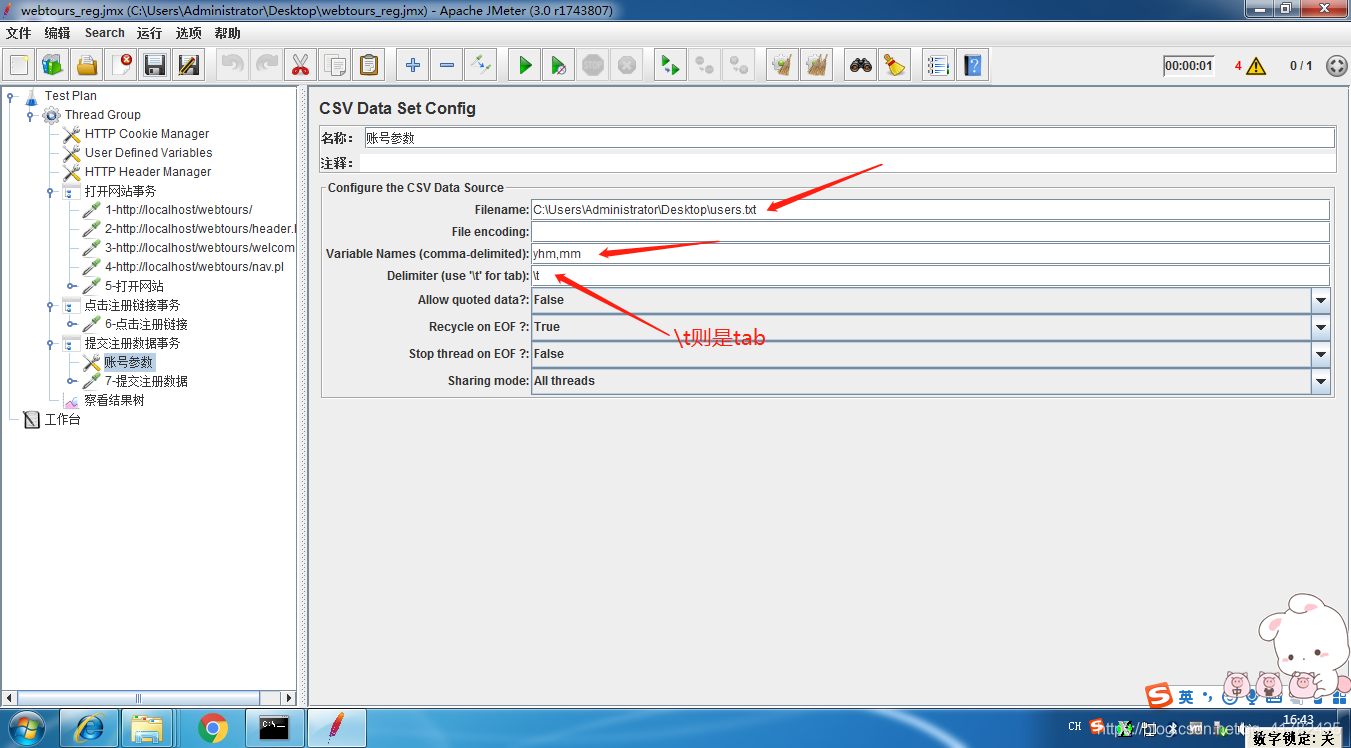Collapse the 打开网站事务 node

[x=50, y=192]
